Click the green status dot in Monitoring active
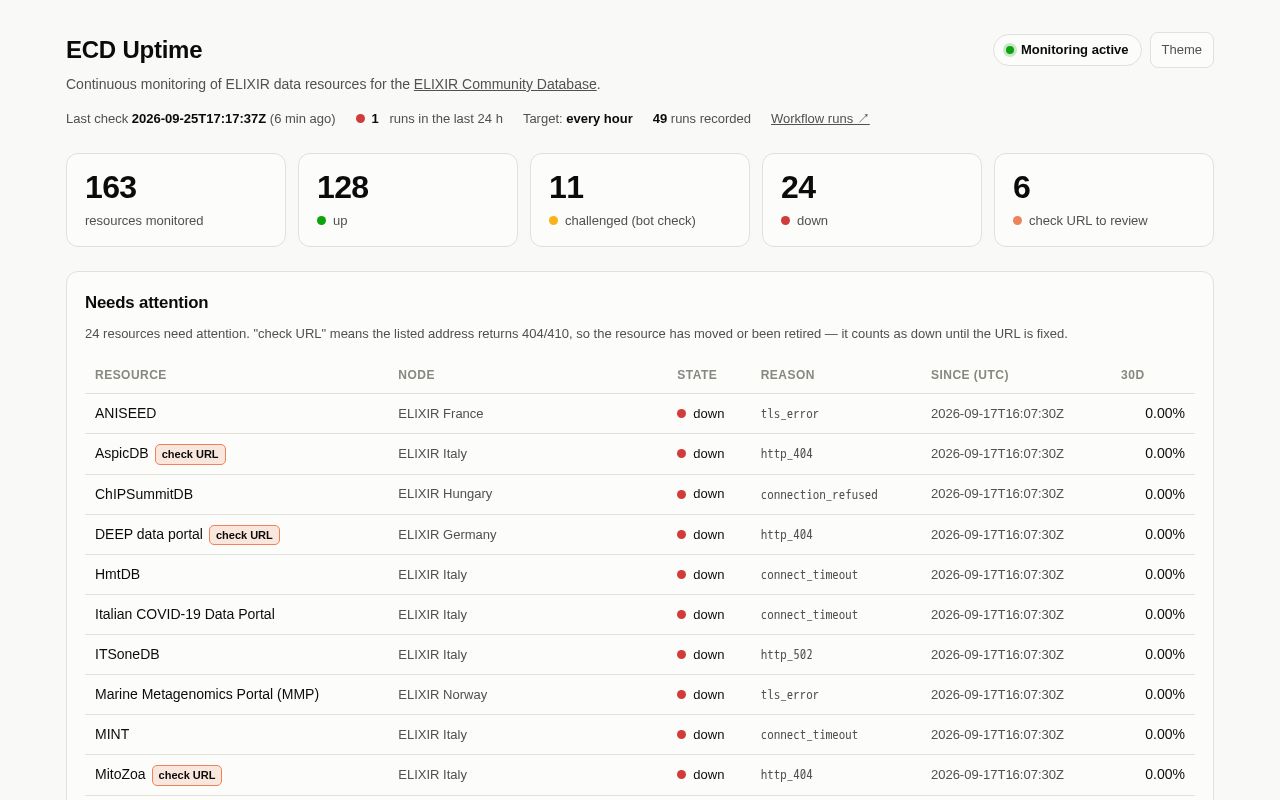 1010,50
